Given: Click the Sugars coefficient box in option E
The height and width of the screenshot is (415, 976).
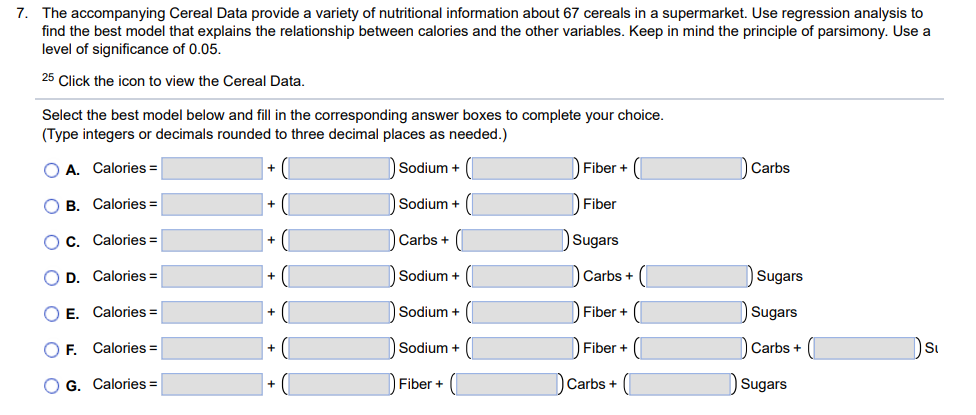Looking at the screenshot, I should [692, 312].
